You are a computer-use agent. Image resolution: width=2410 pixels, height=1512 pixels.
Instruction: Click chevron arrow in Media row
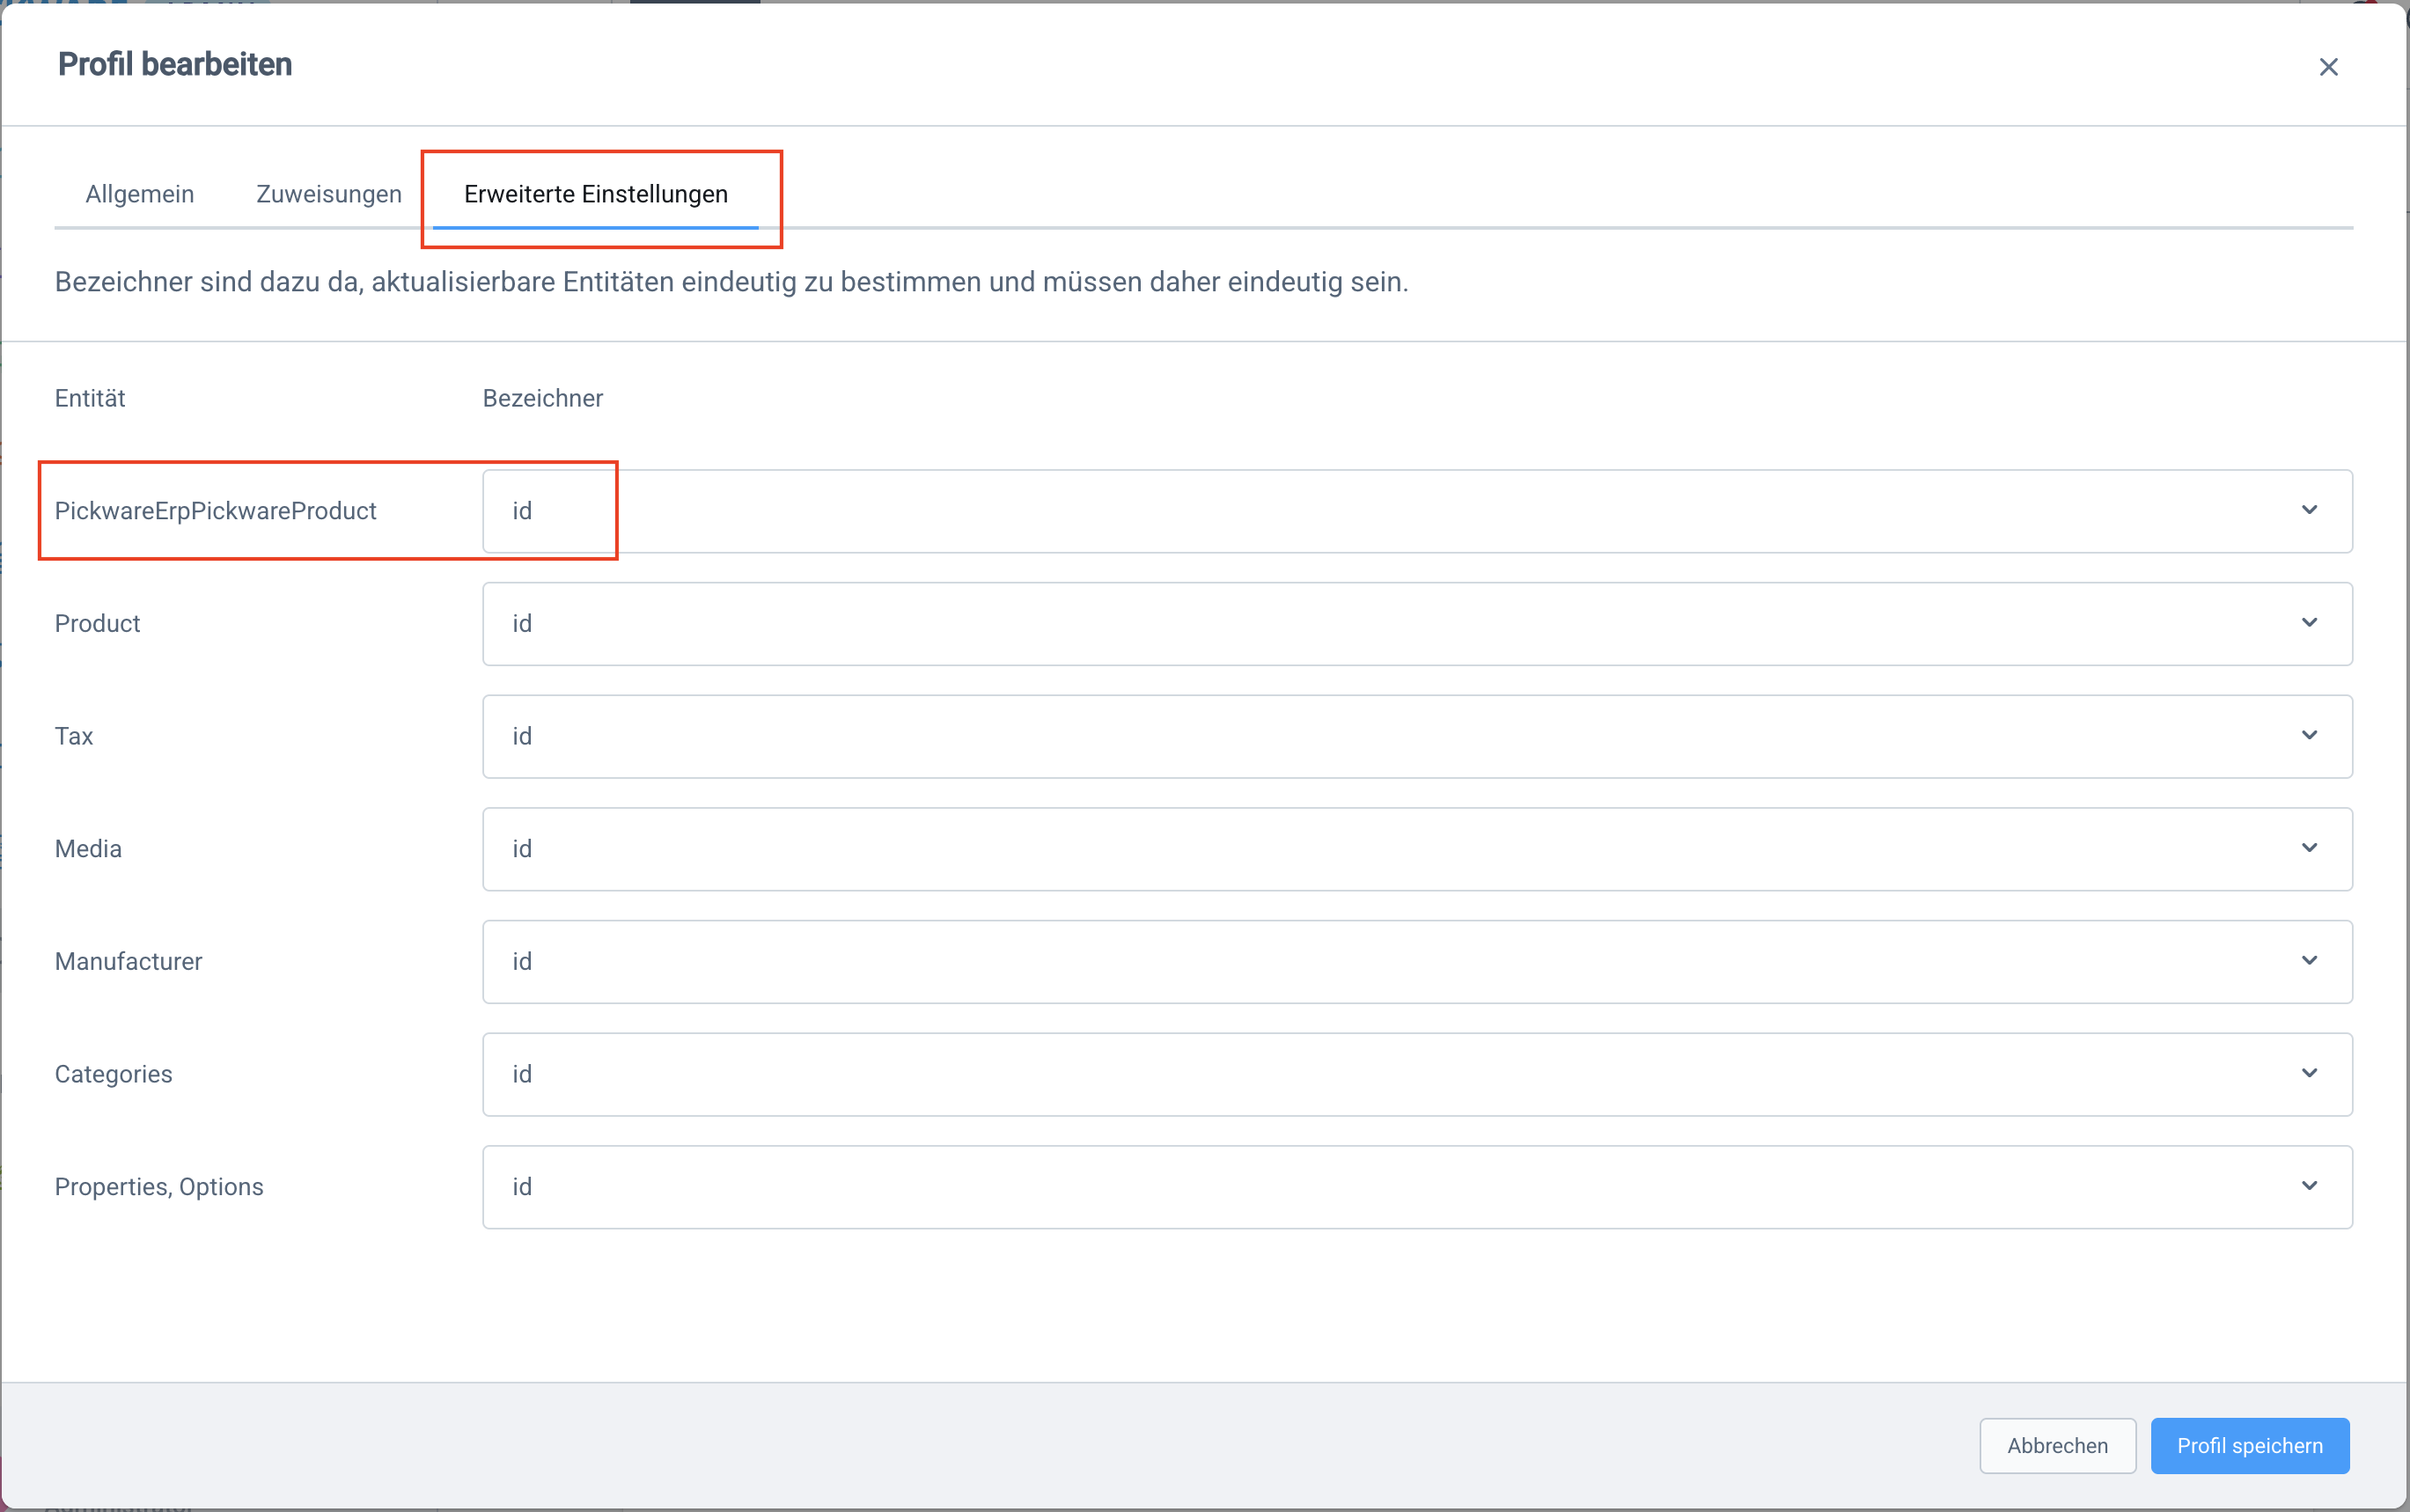click(2309, 848)
